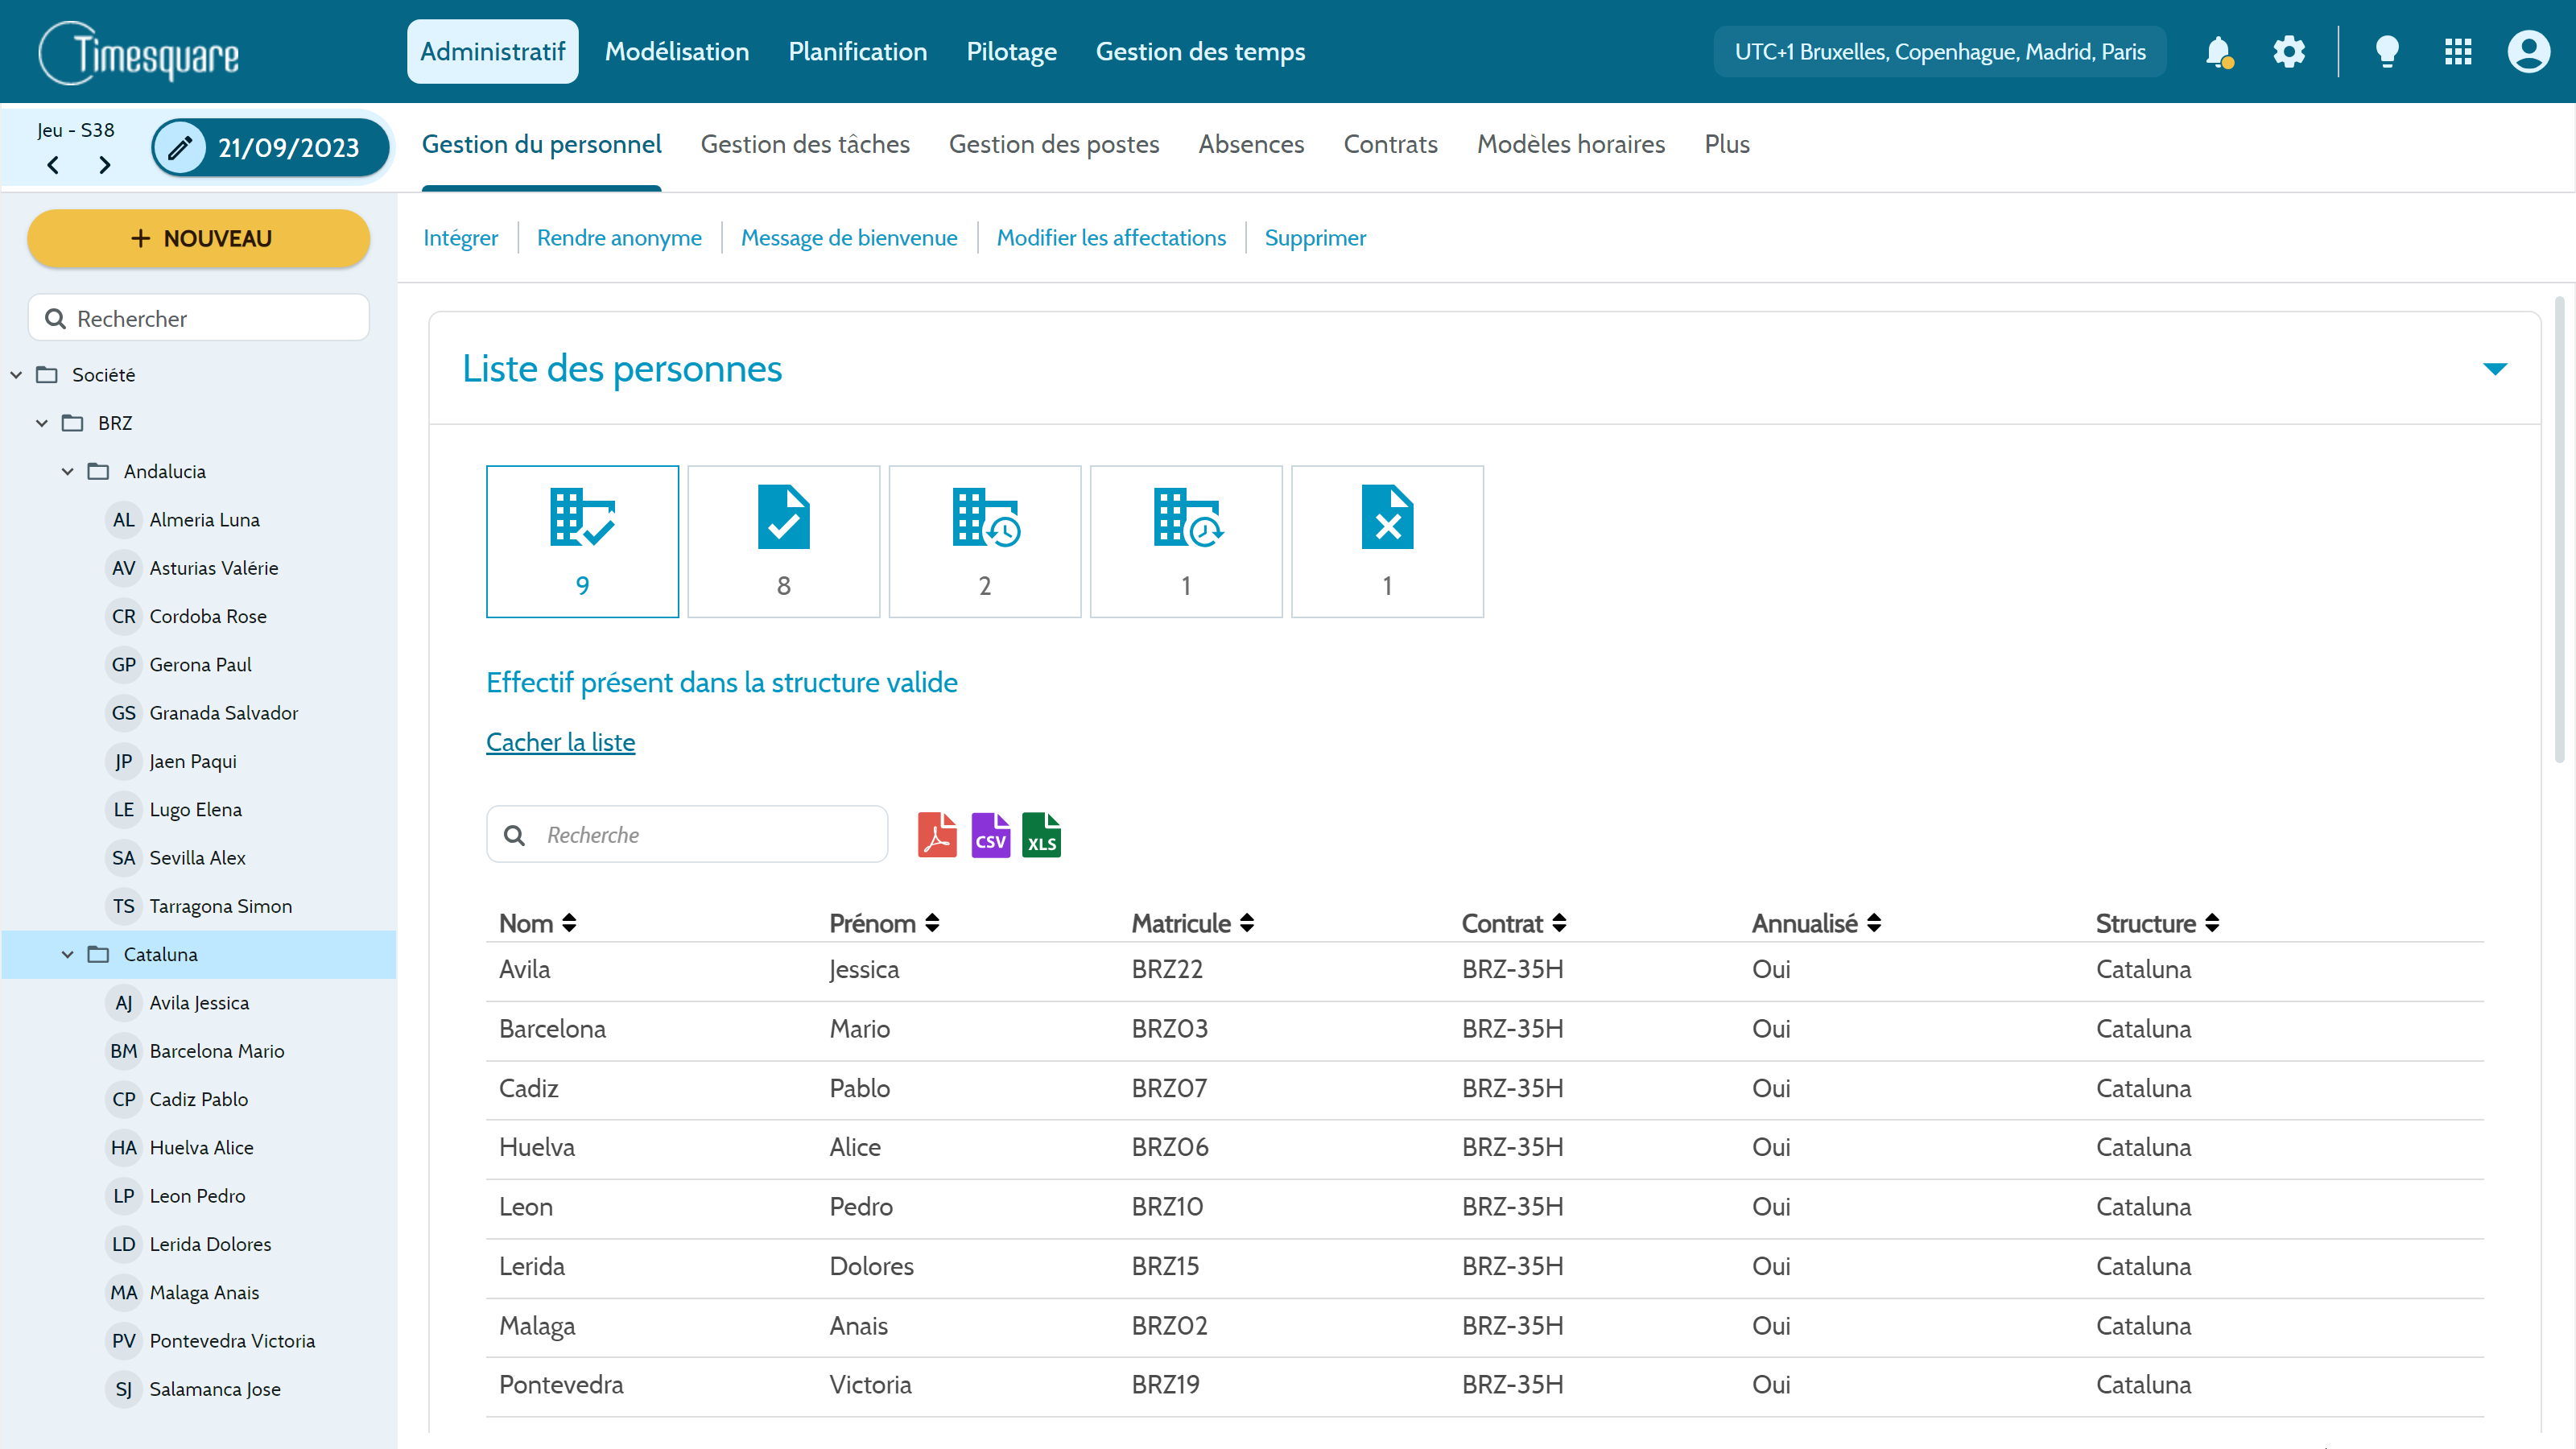The height and width of the screenshot is (1449, 2576).
Task: Export the list as PDF
Action: point(937,835)
